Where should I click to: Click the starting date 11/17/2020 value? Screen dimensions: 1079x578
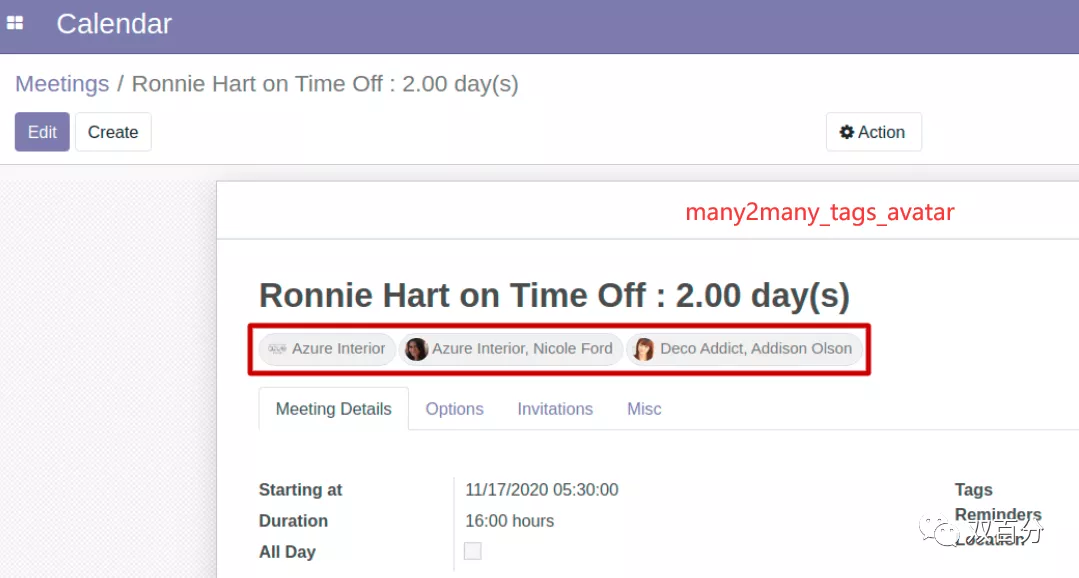point(542,490)
